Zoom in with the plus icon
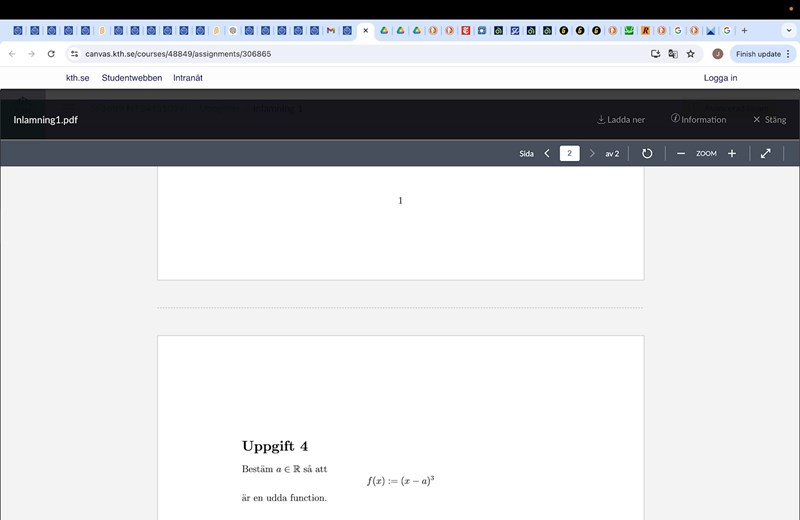Viewport: 800px width, 520px height. pos(732,153)
